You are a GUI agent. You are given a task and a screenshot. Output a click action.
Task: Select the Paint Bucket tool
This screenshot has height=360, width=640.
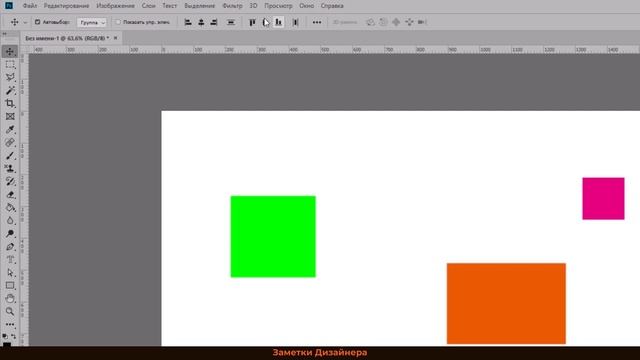point(10,207)
